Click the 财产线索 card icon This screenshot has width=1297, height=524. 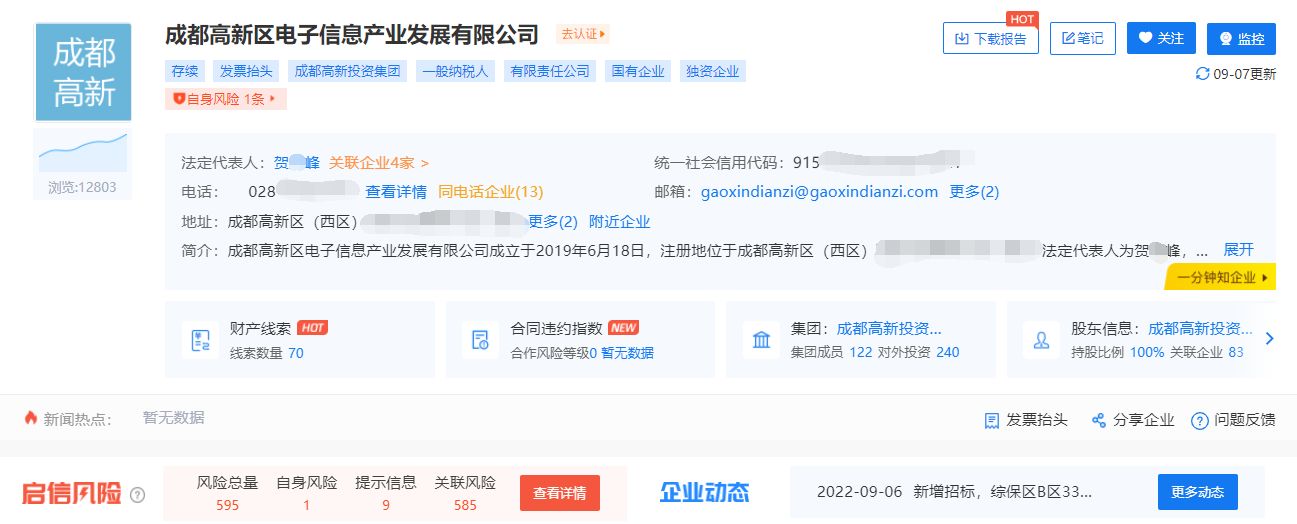[200, 340]
